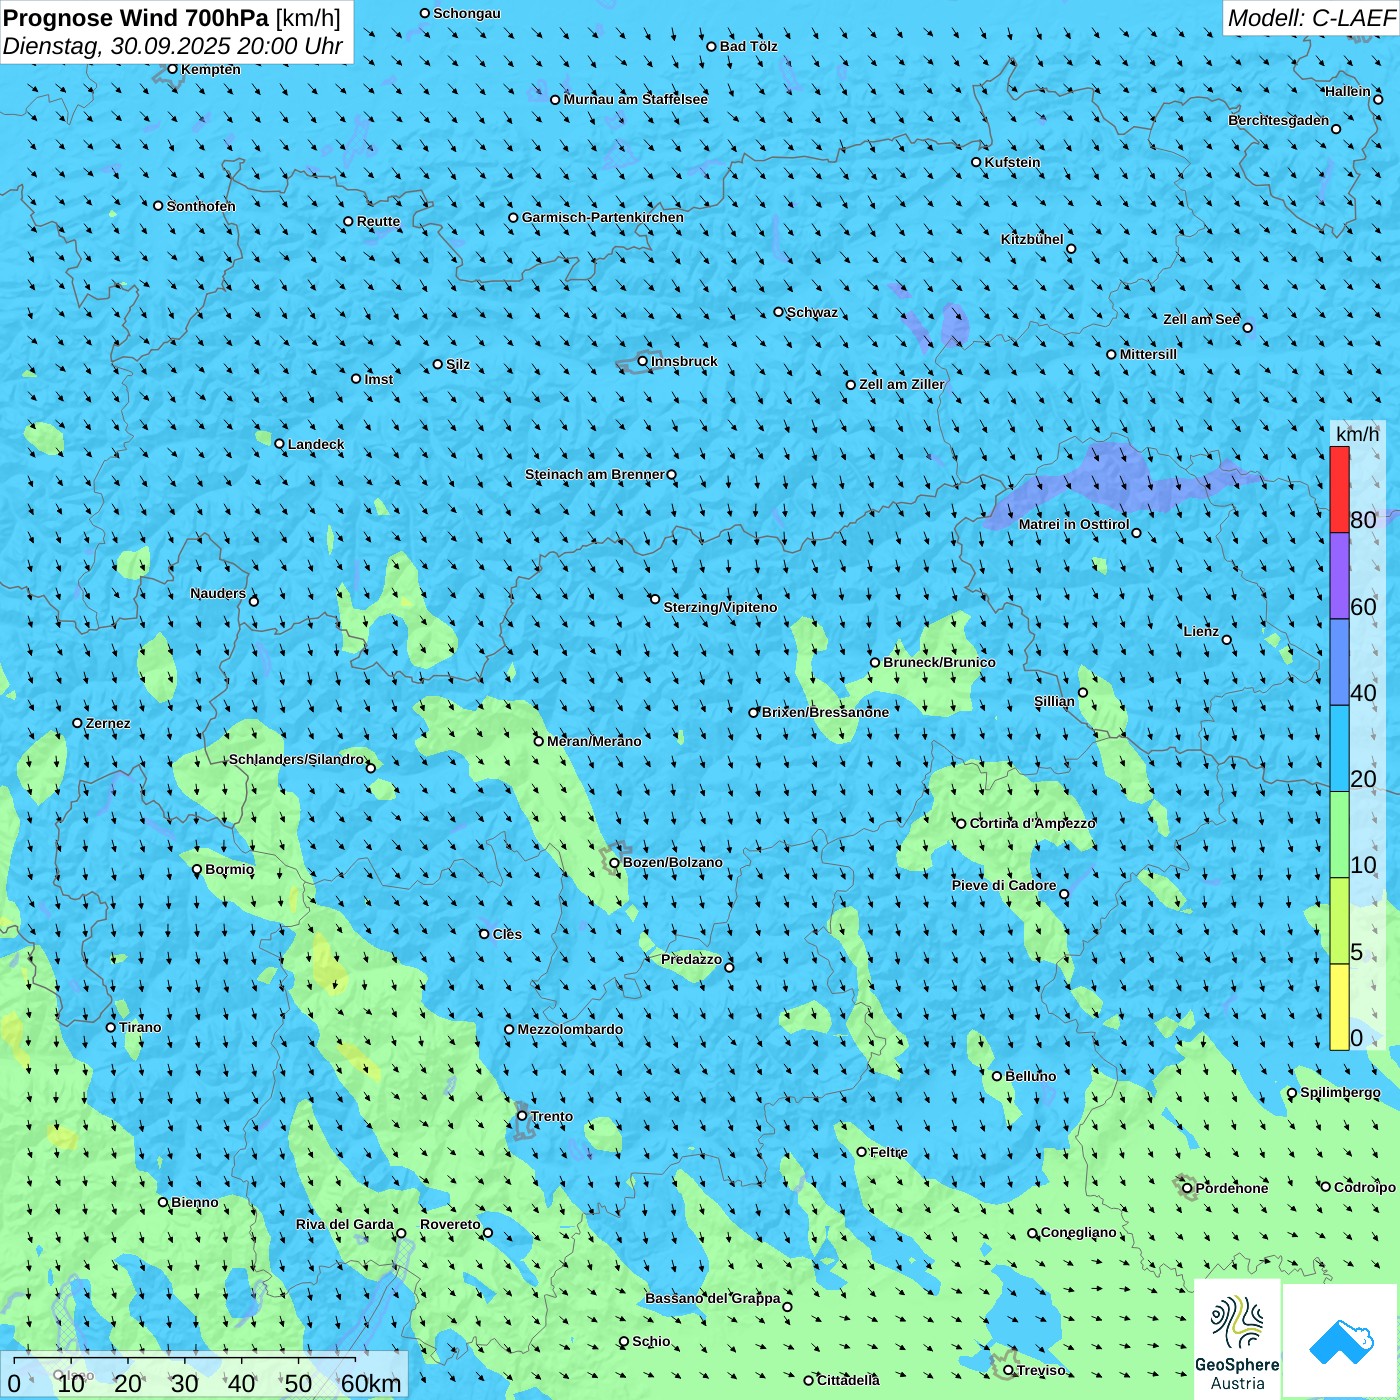Click the 'Lienz' label
The width and height of the screenshot is (1400, 1400).
(x=1201, y=631)
